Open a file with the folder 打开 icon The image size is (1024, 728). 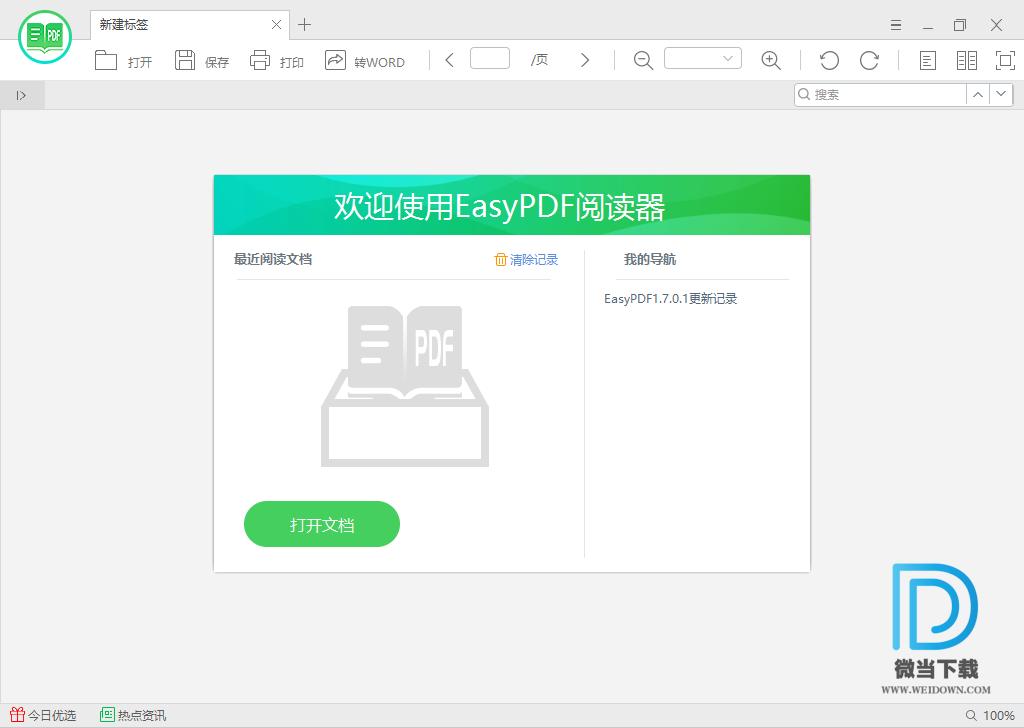pos(106,61)
